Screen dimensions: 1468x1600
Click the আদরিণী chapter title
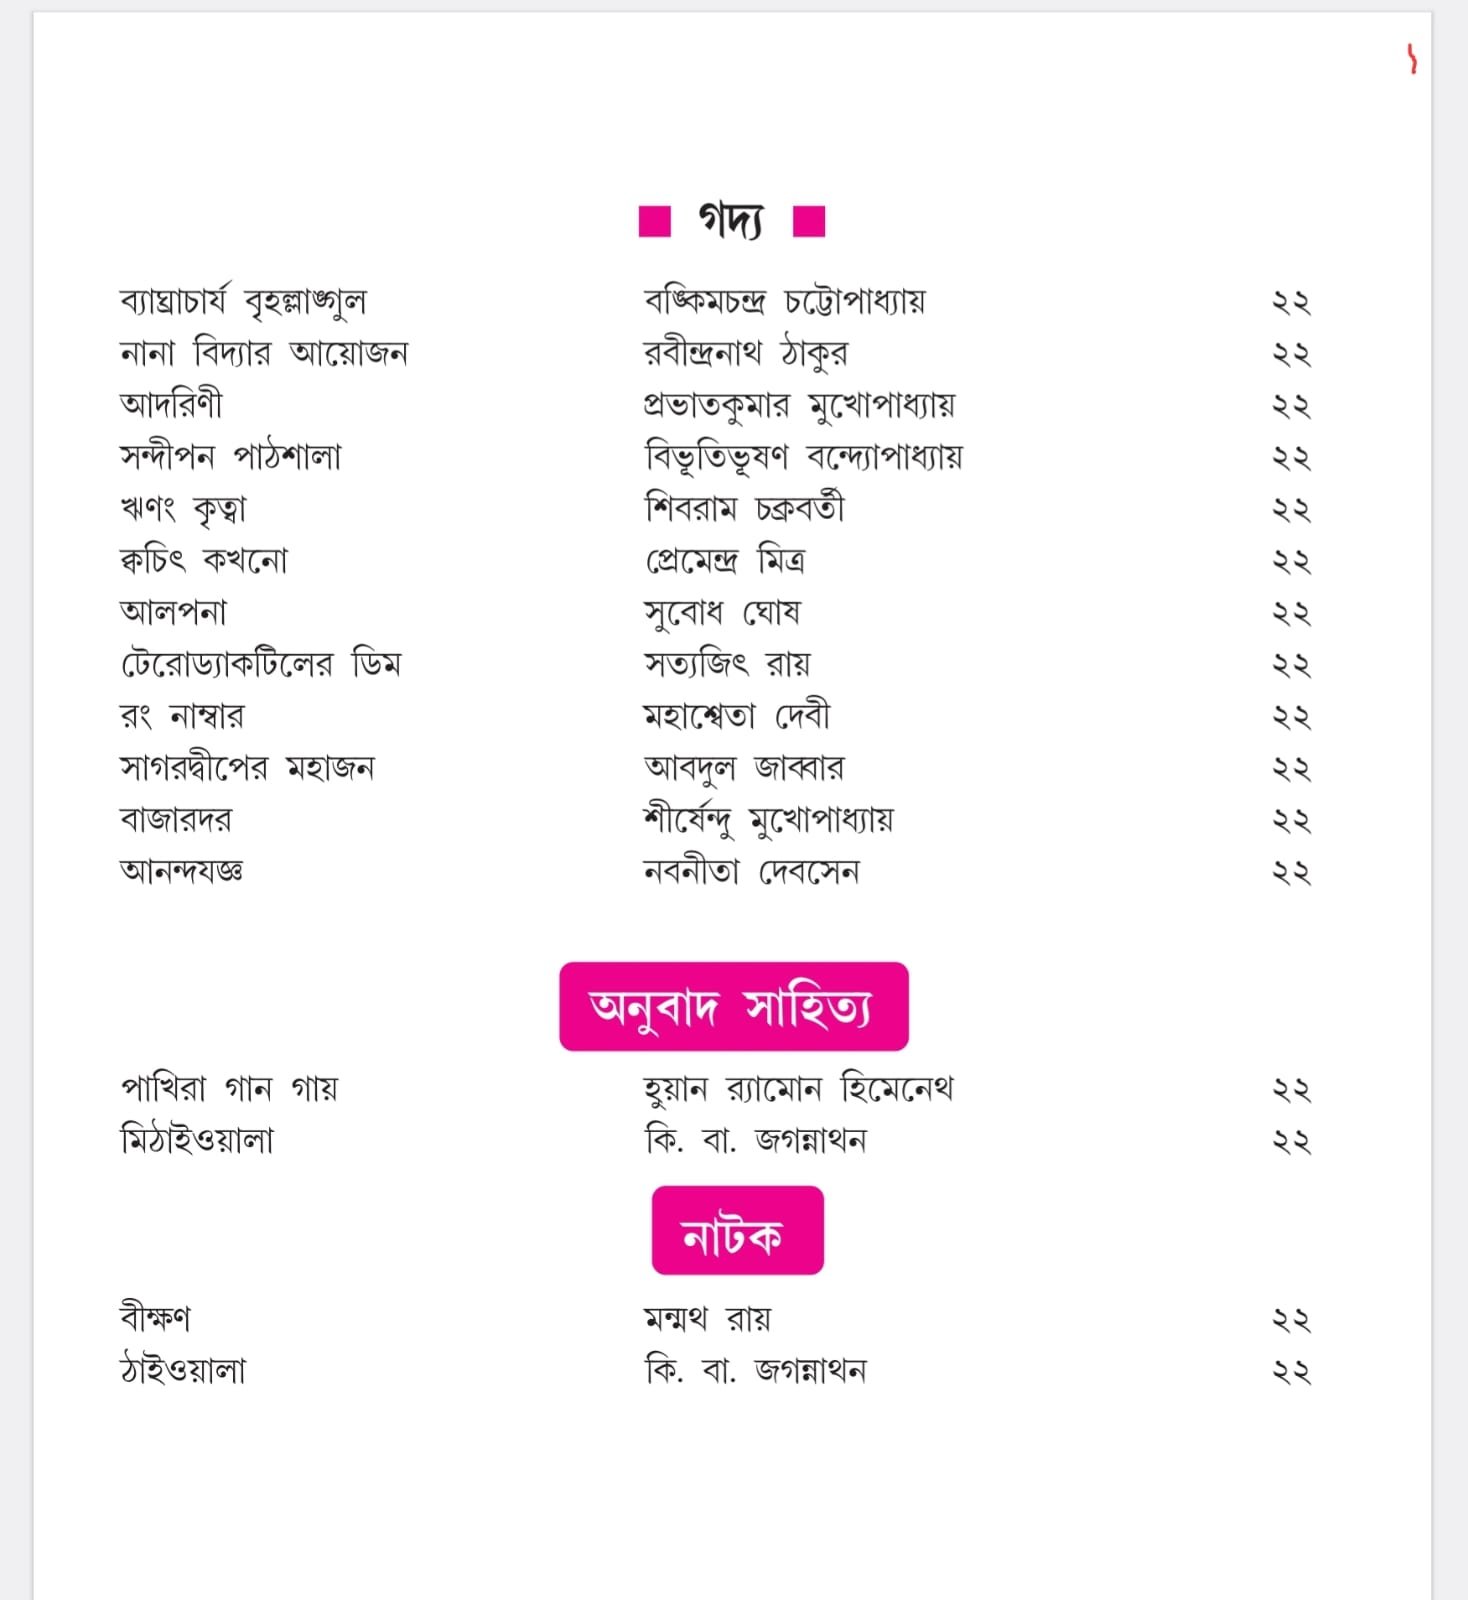[x=171, y=405]
